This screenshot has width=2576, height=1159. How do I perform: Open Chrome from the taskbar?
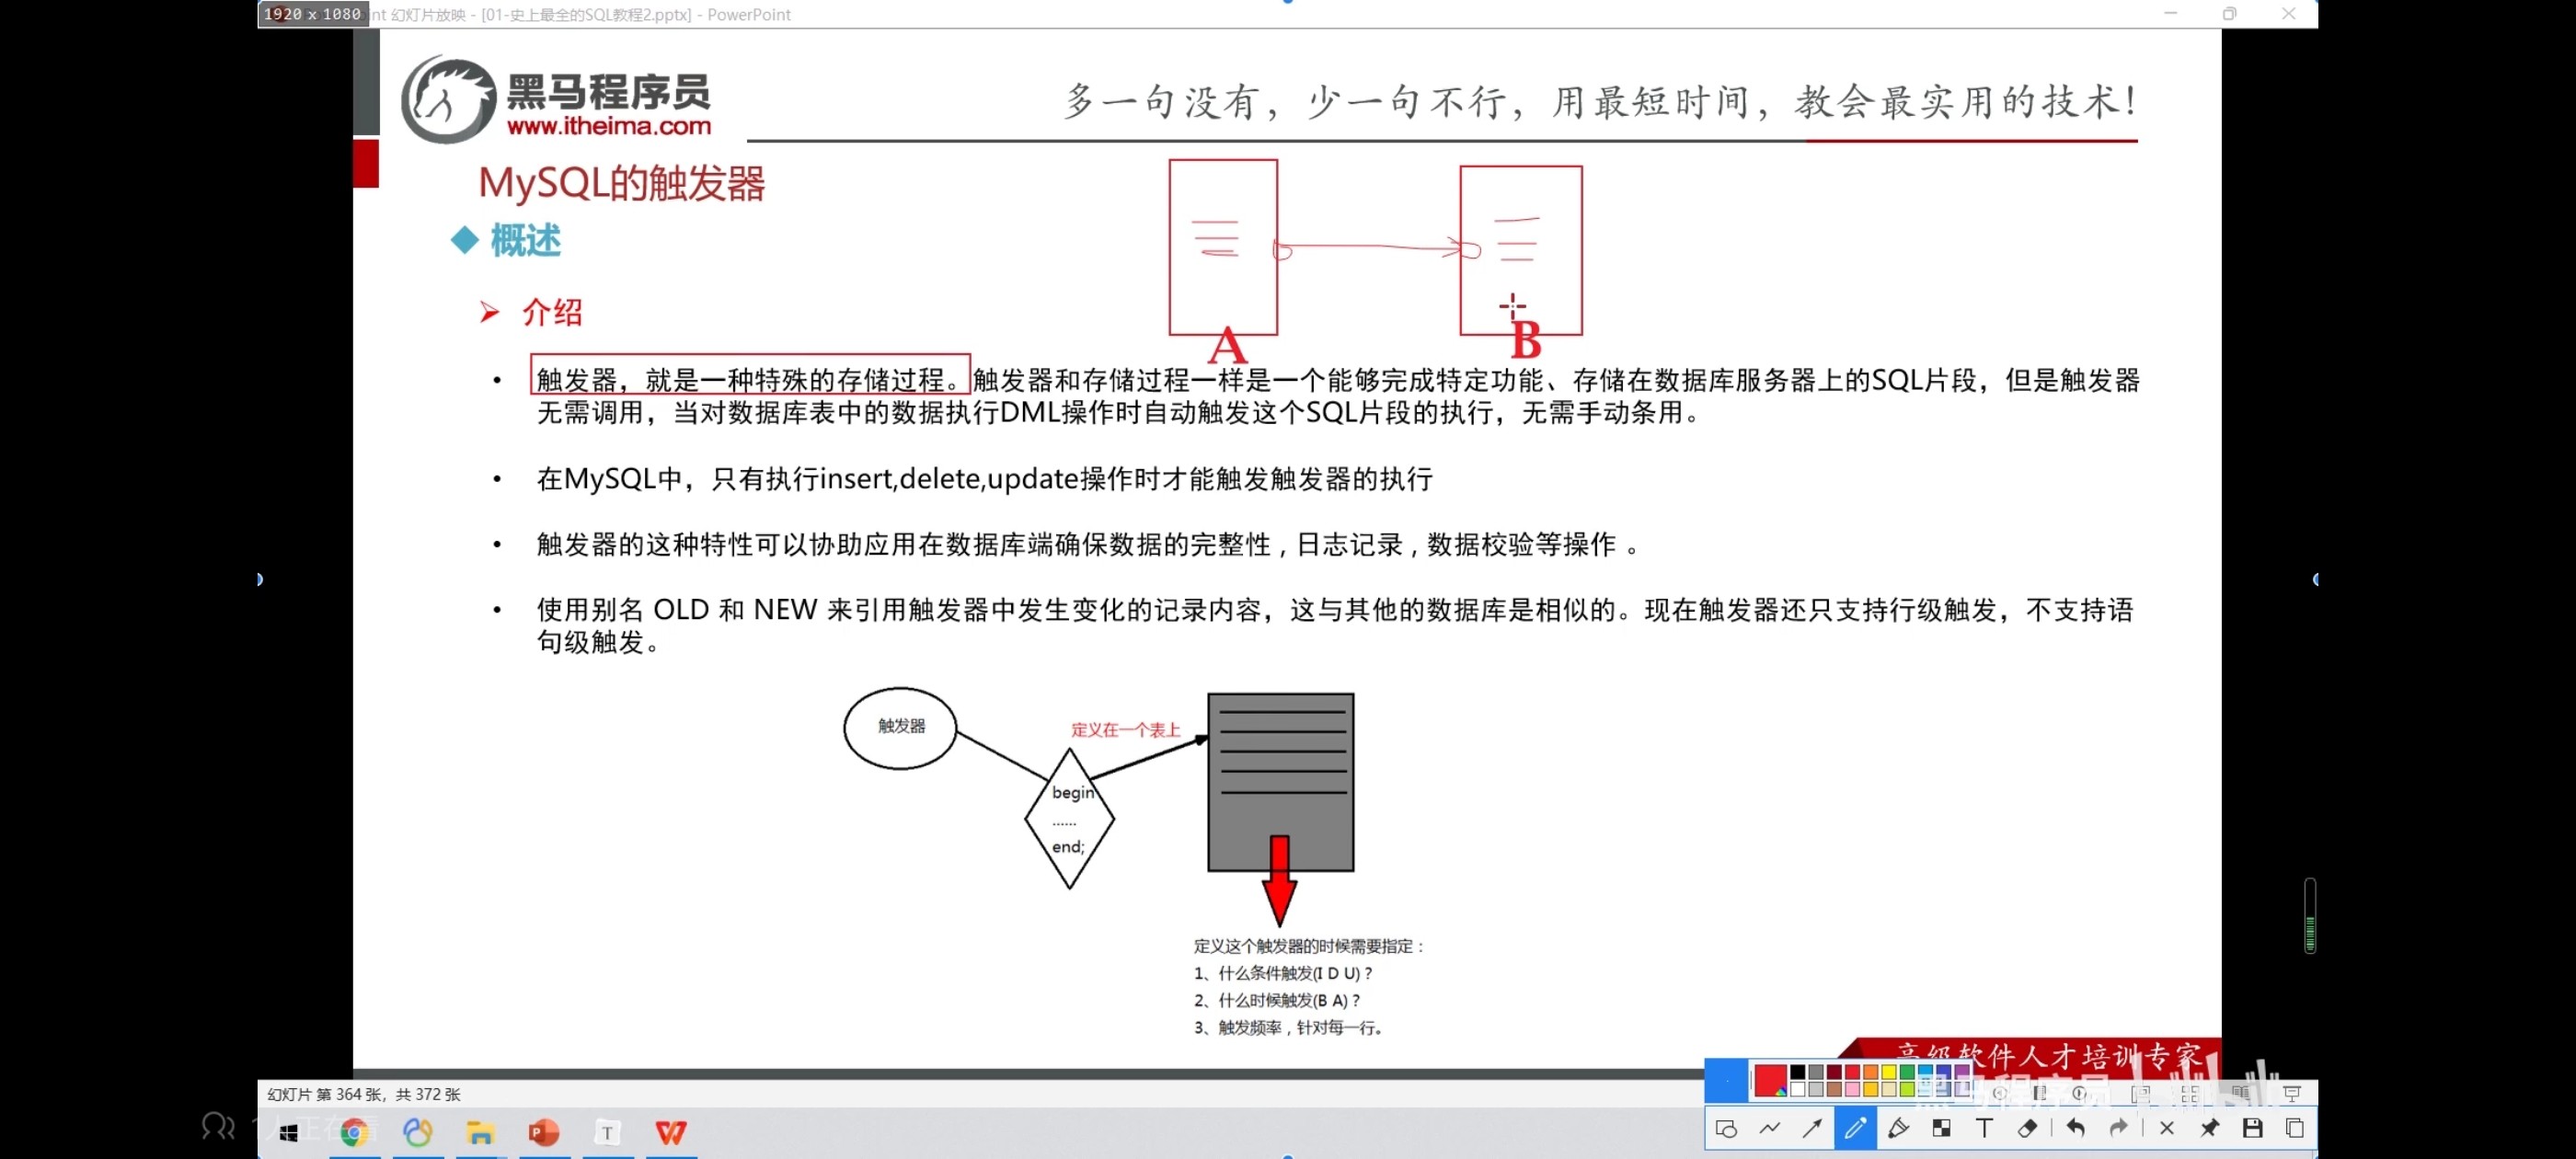354,1133
